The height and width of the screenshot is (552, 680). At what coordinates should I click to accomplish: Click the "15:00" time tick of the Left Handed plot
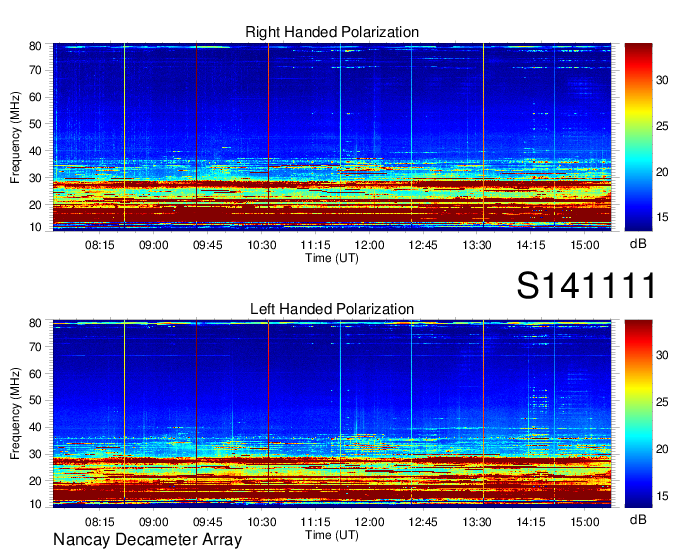(585, 522)
